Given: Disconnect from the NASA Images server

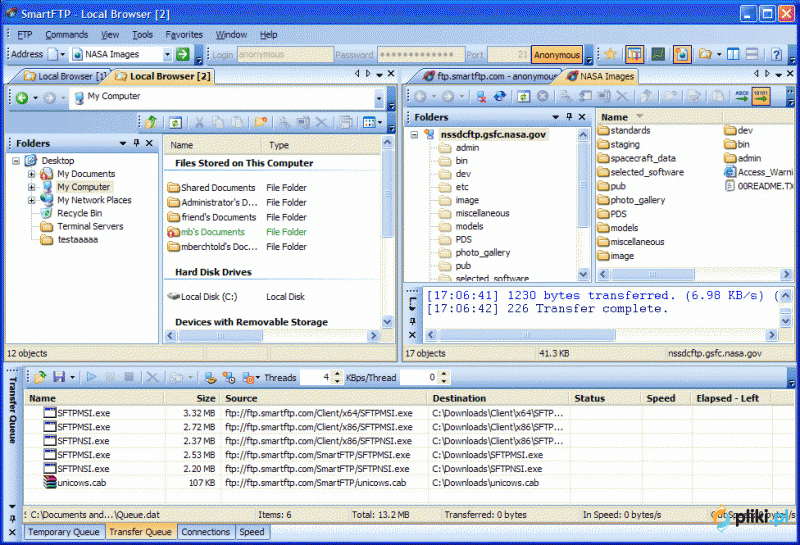Looking at the screenshot, I should [x=481, y=96].
